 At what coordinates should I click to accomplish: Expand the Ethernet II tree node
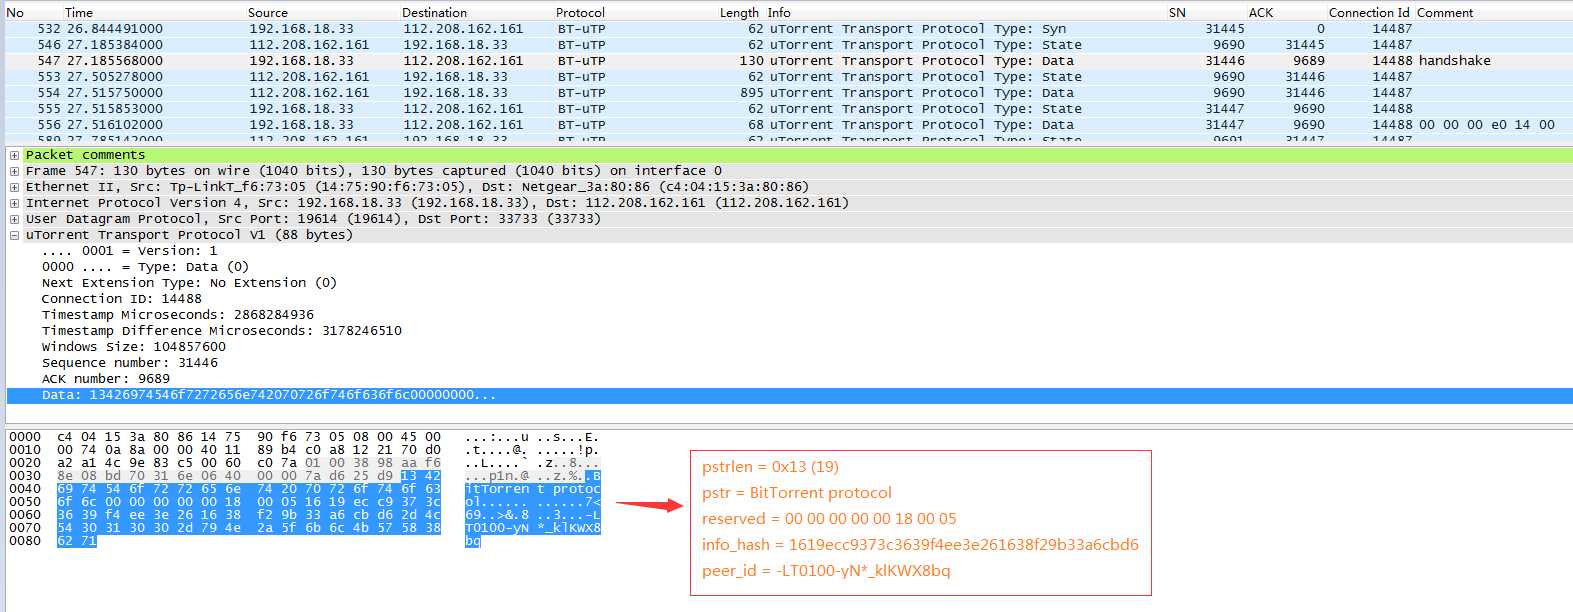14,187
